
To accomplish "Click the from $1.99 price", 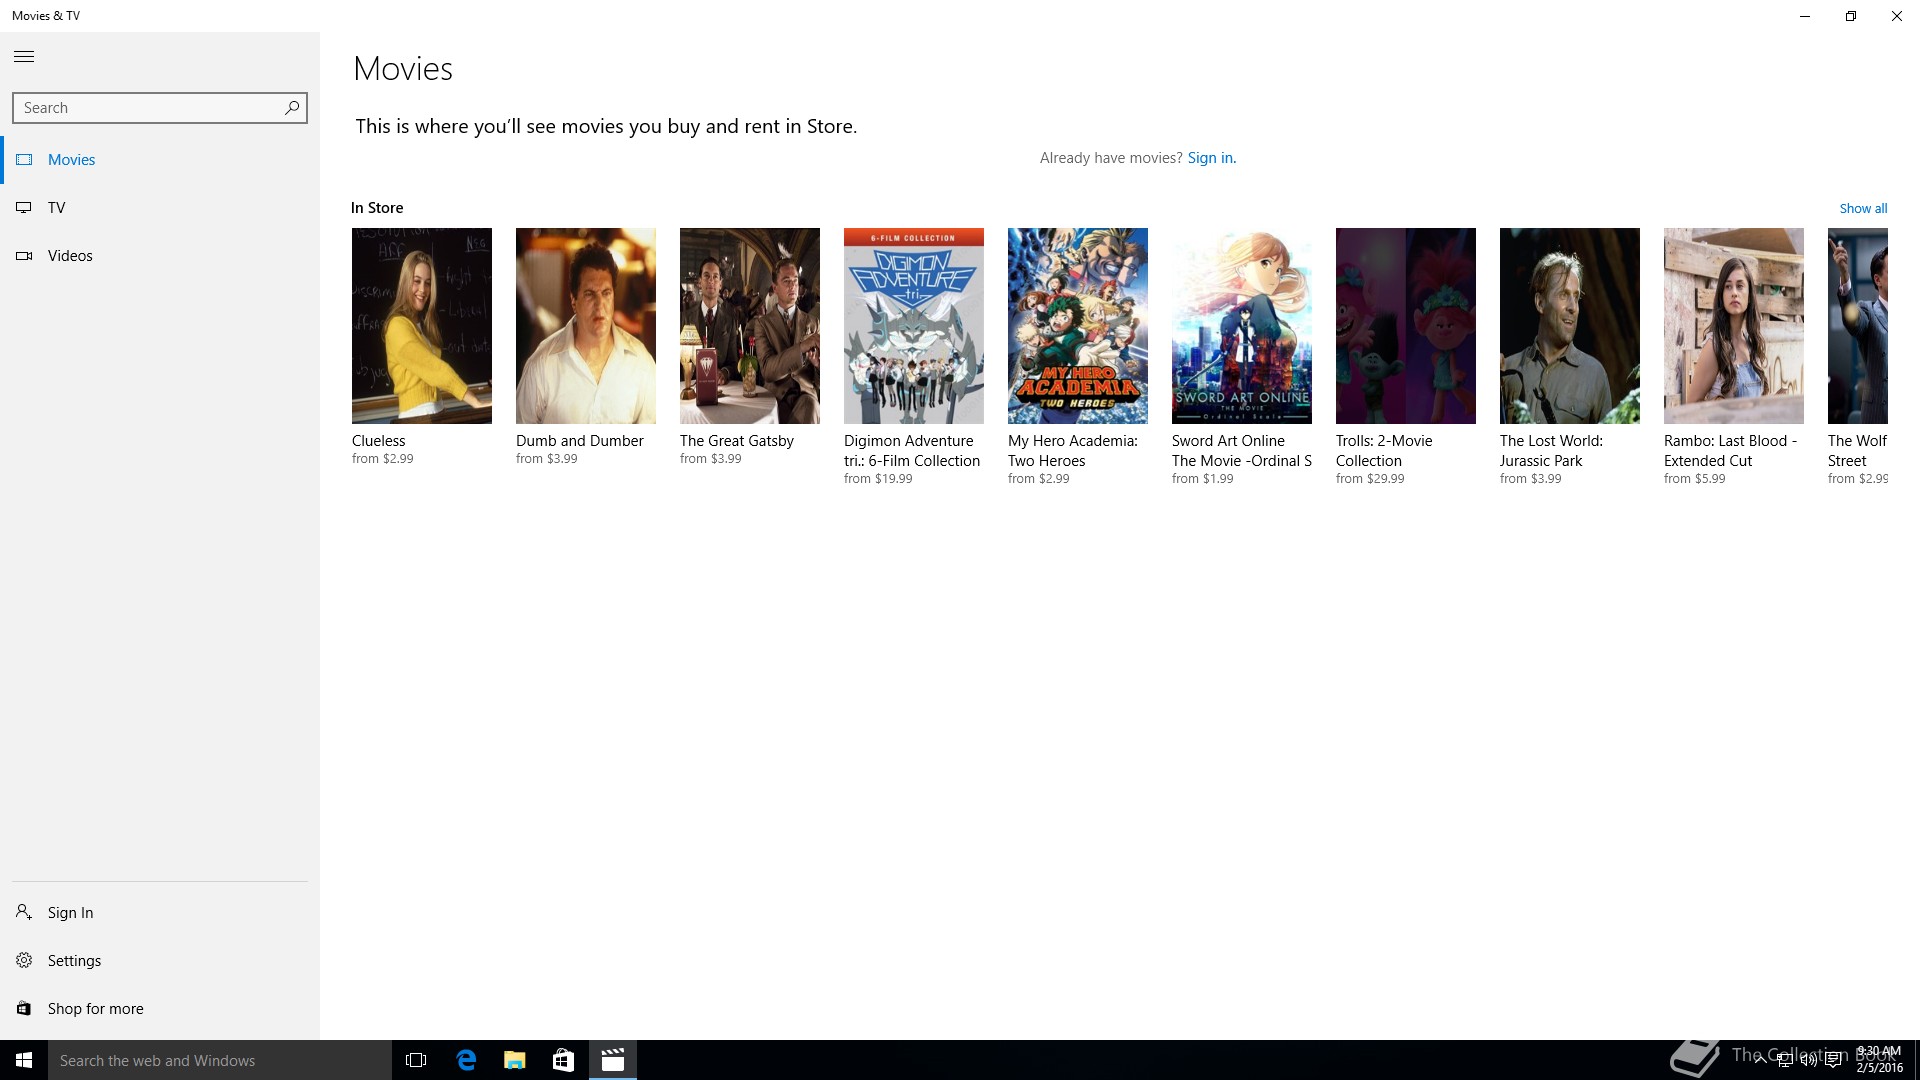I will click(1202, 479).
